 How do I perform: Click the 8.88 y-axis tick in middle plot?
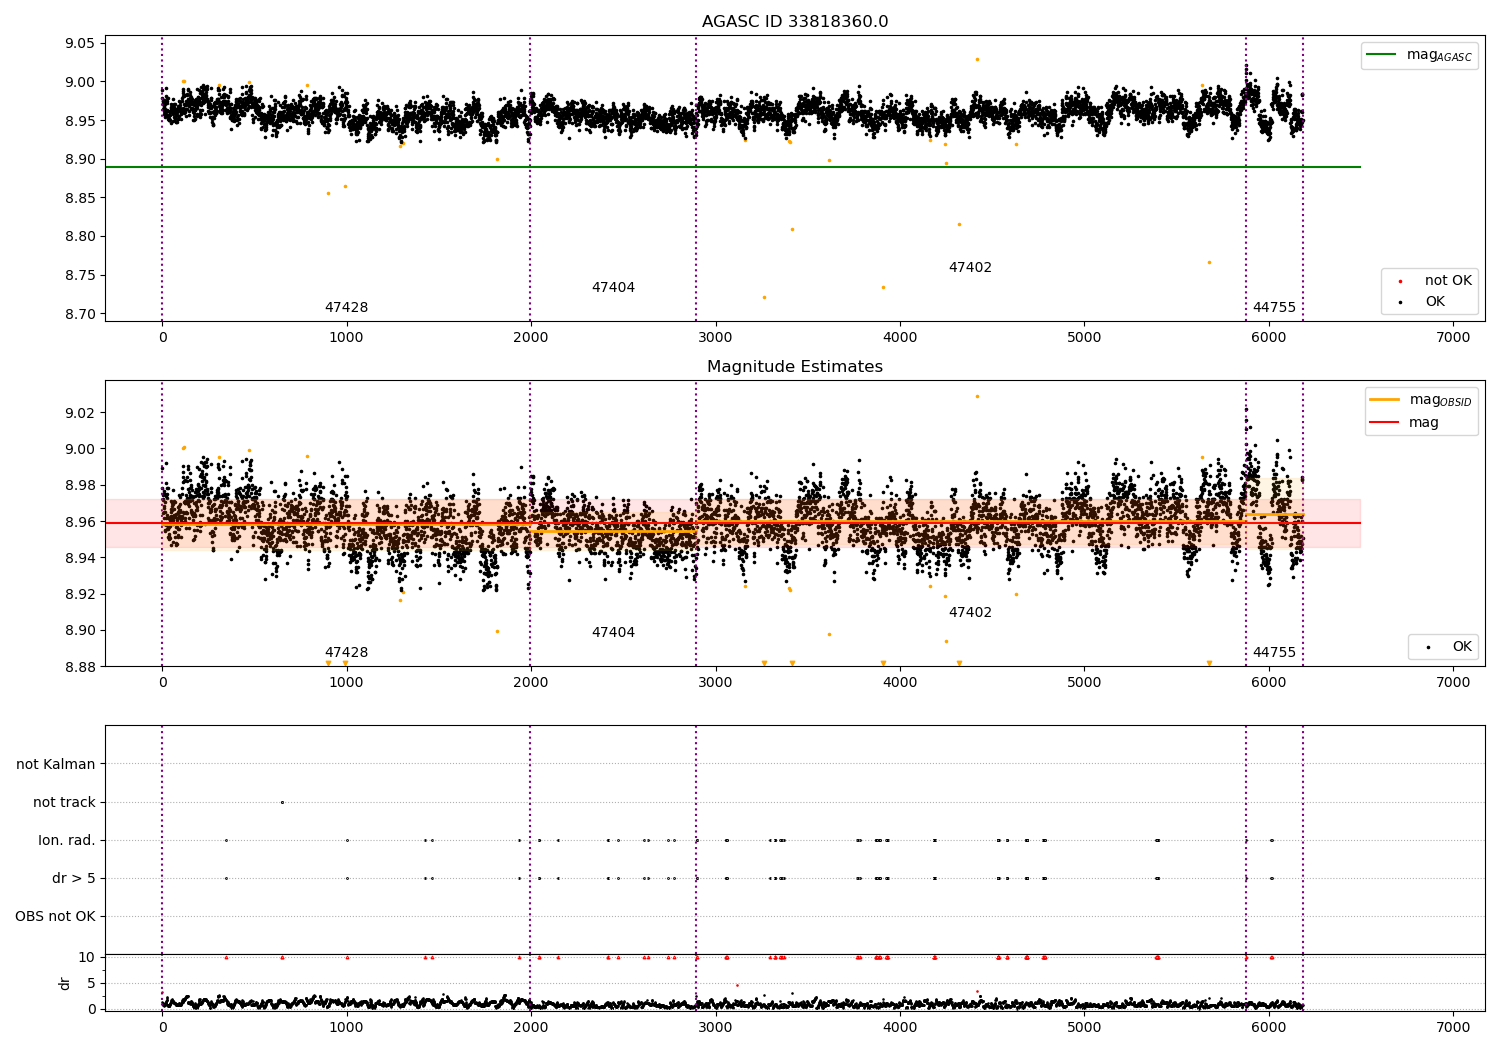point(79,667)
